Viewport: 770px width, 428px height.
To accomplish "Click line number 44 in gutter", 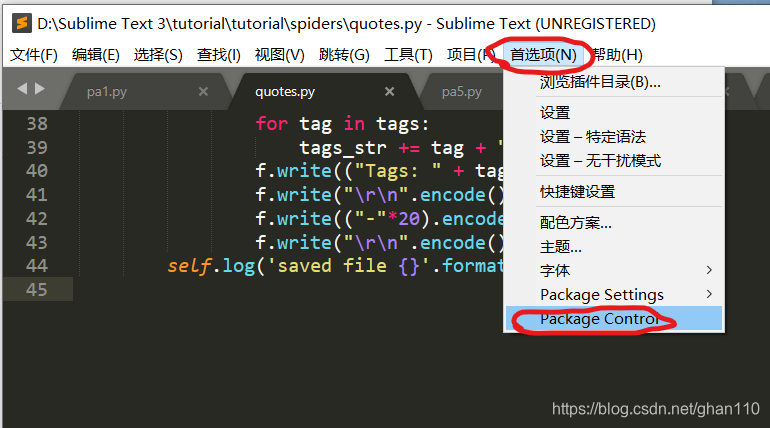I will tap(37, 266).
